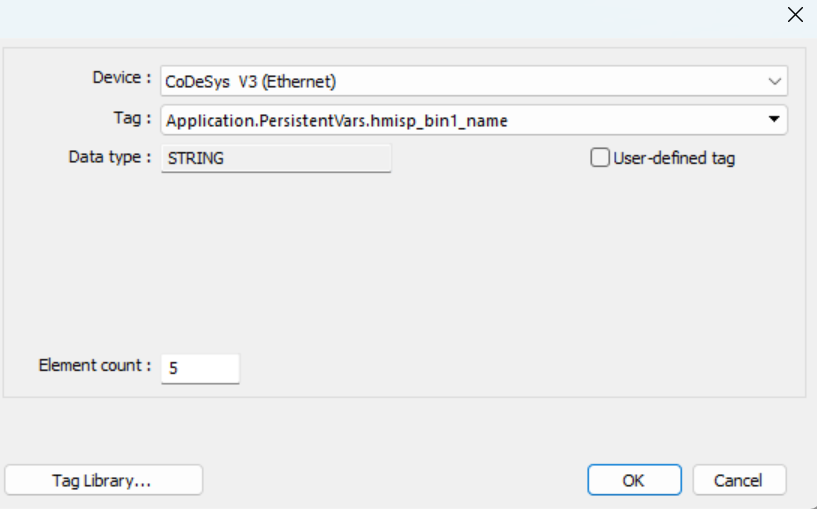Dismiss the dialog with Cancel
817x509 pixels.
tap(739, 480)
